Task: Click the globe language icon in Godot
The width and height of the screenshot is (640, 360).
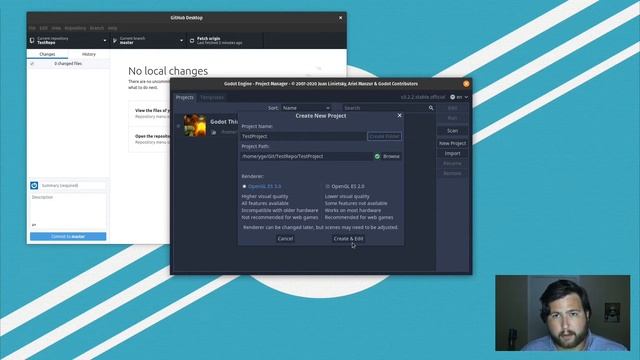Action: (x=453, y=97)
